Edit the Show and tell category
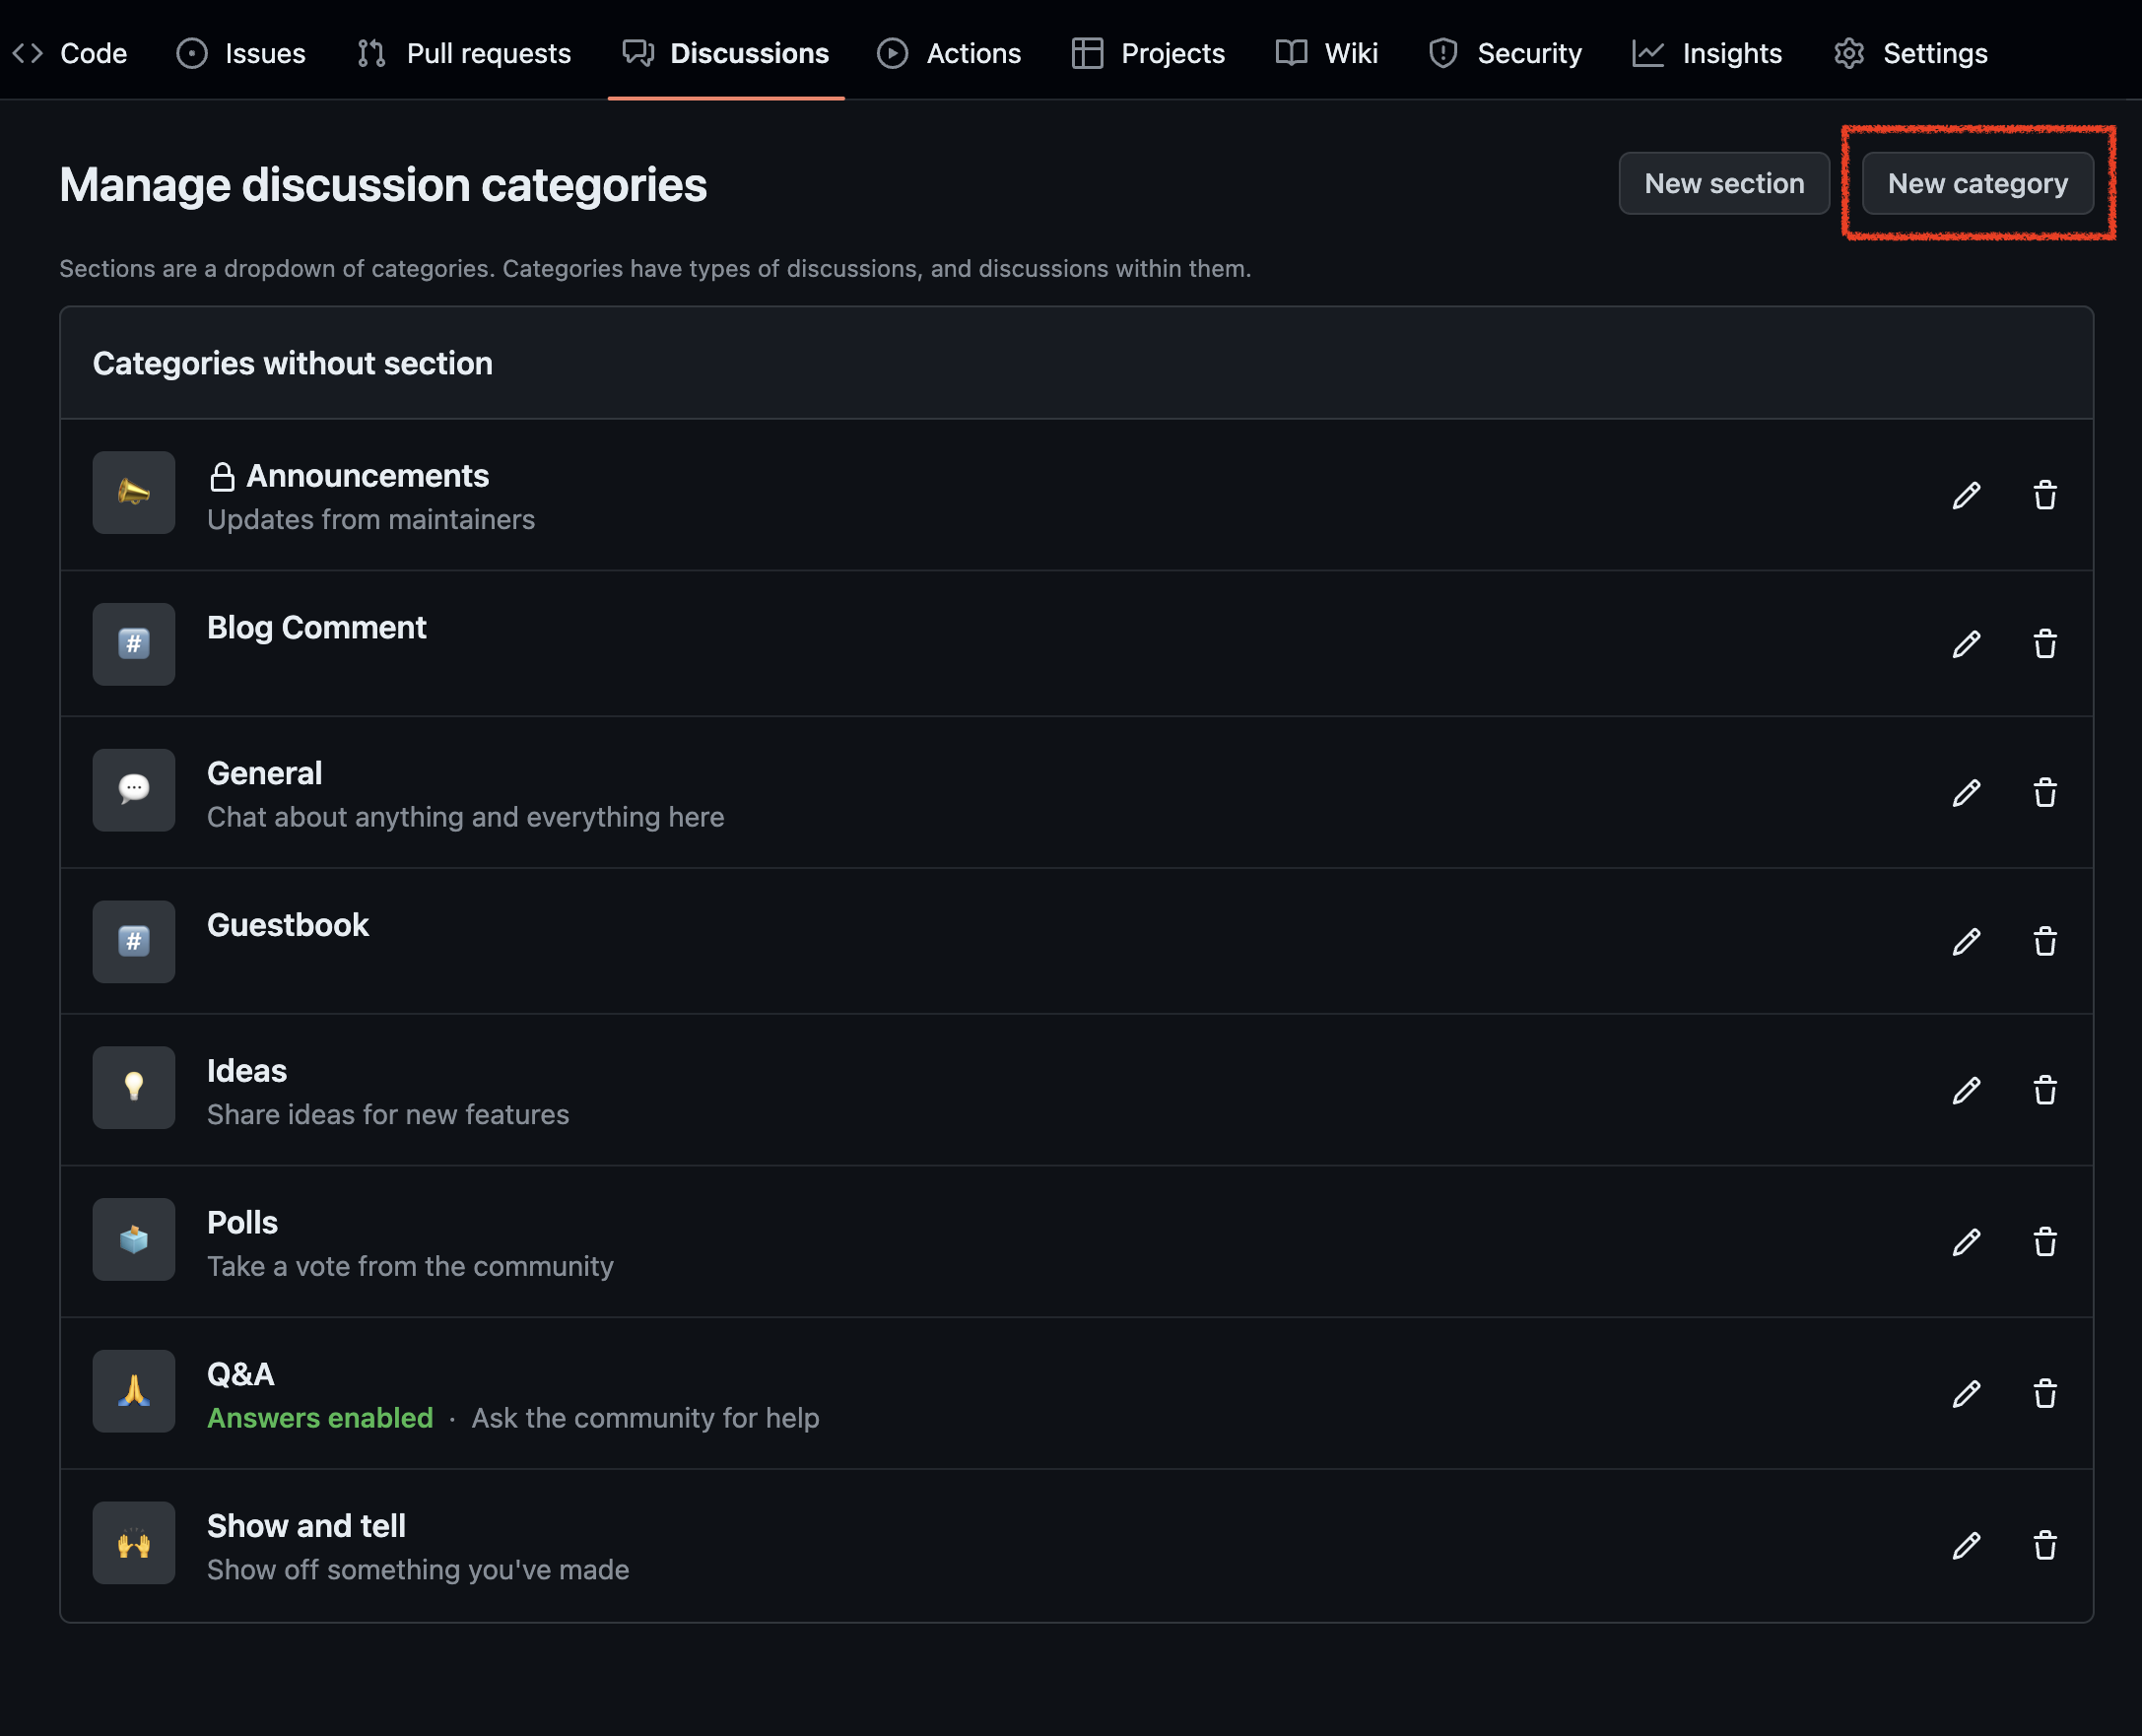Image resolution: width=2142 pixels, height=1736 pixels. pos(1966,1546)
